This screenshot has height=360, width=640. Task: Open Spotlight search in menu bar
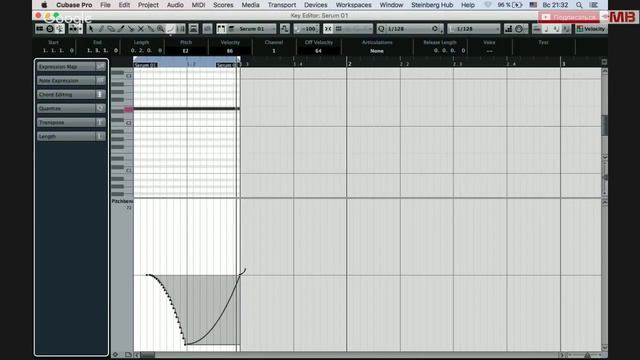pyautogui.click(x=579, y=5)
